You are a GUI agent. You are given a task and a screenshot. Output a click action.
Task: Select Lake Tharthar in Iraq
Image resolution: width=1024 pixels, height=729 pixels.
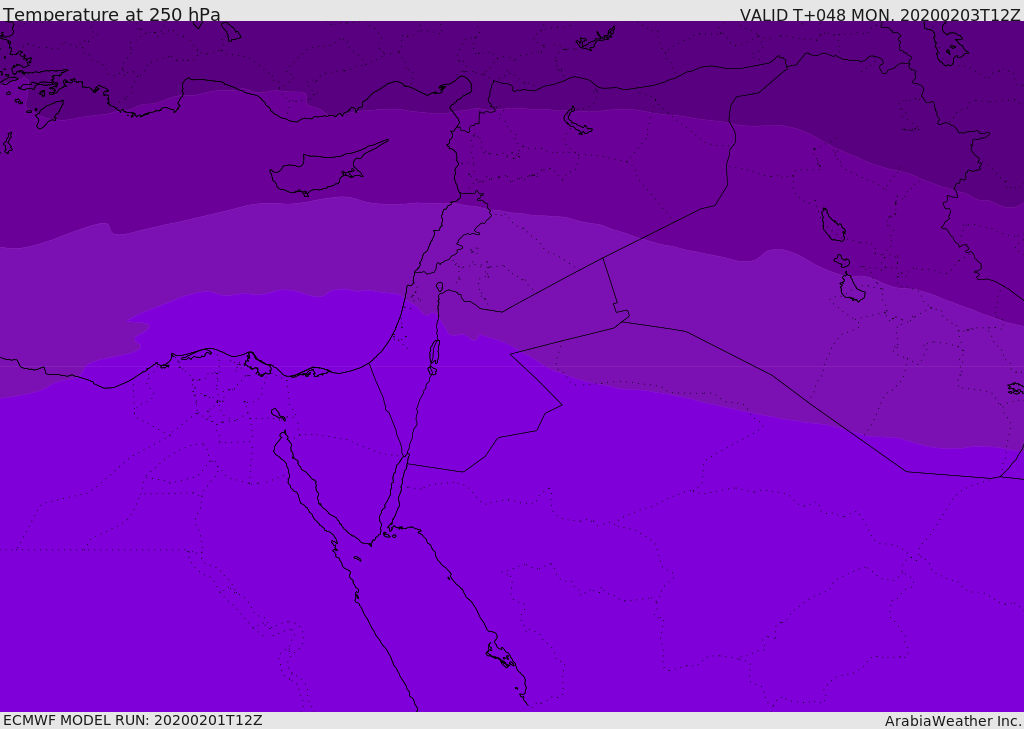coord(833,225)
